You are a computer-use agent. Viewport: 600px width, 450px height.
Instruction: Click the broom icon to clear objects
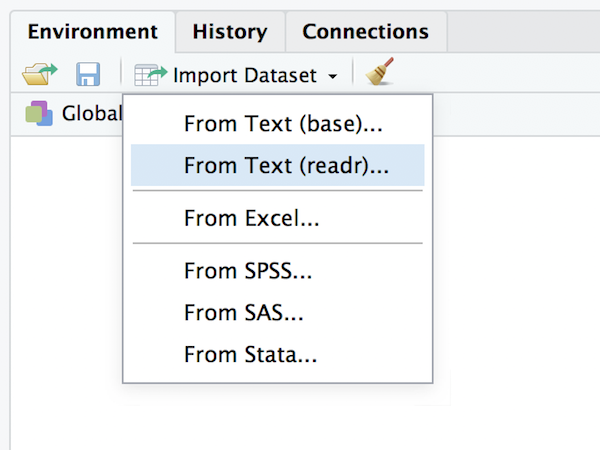pyautogui.click(x=380, y=72)
